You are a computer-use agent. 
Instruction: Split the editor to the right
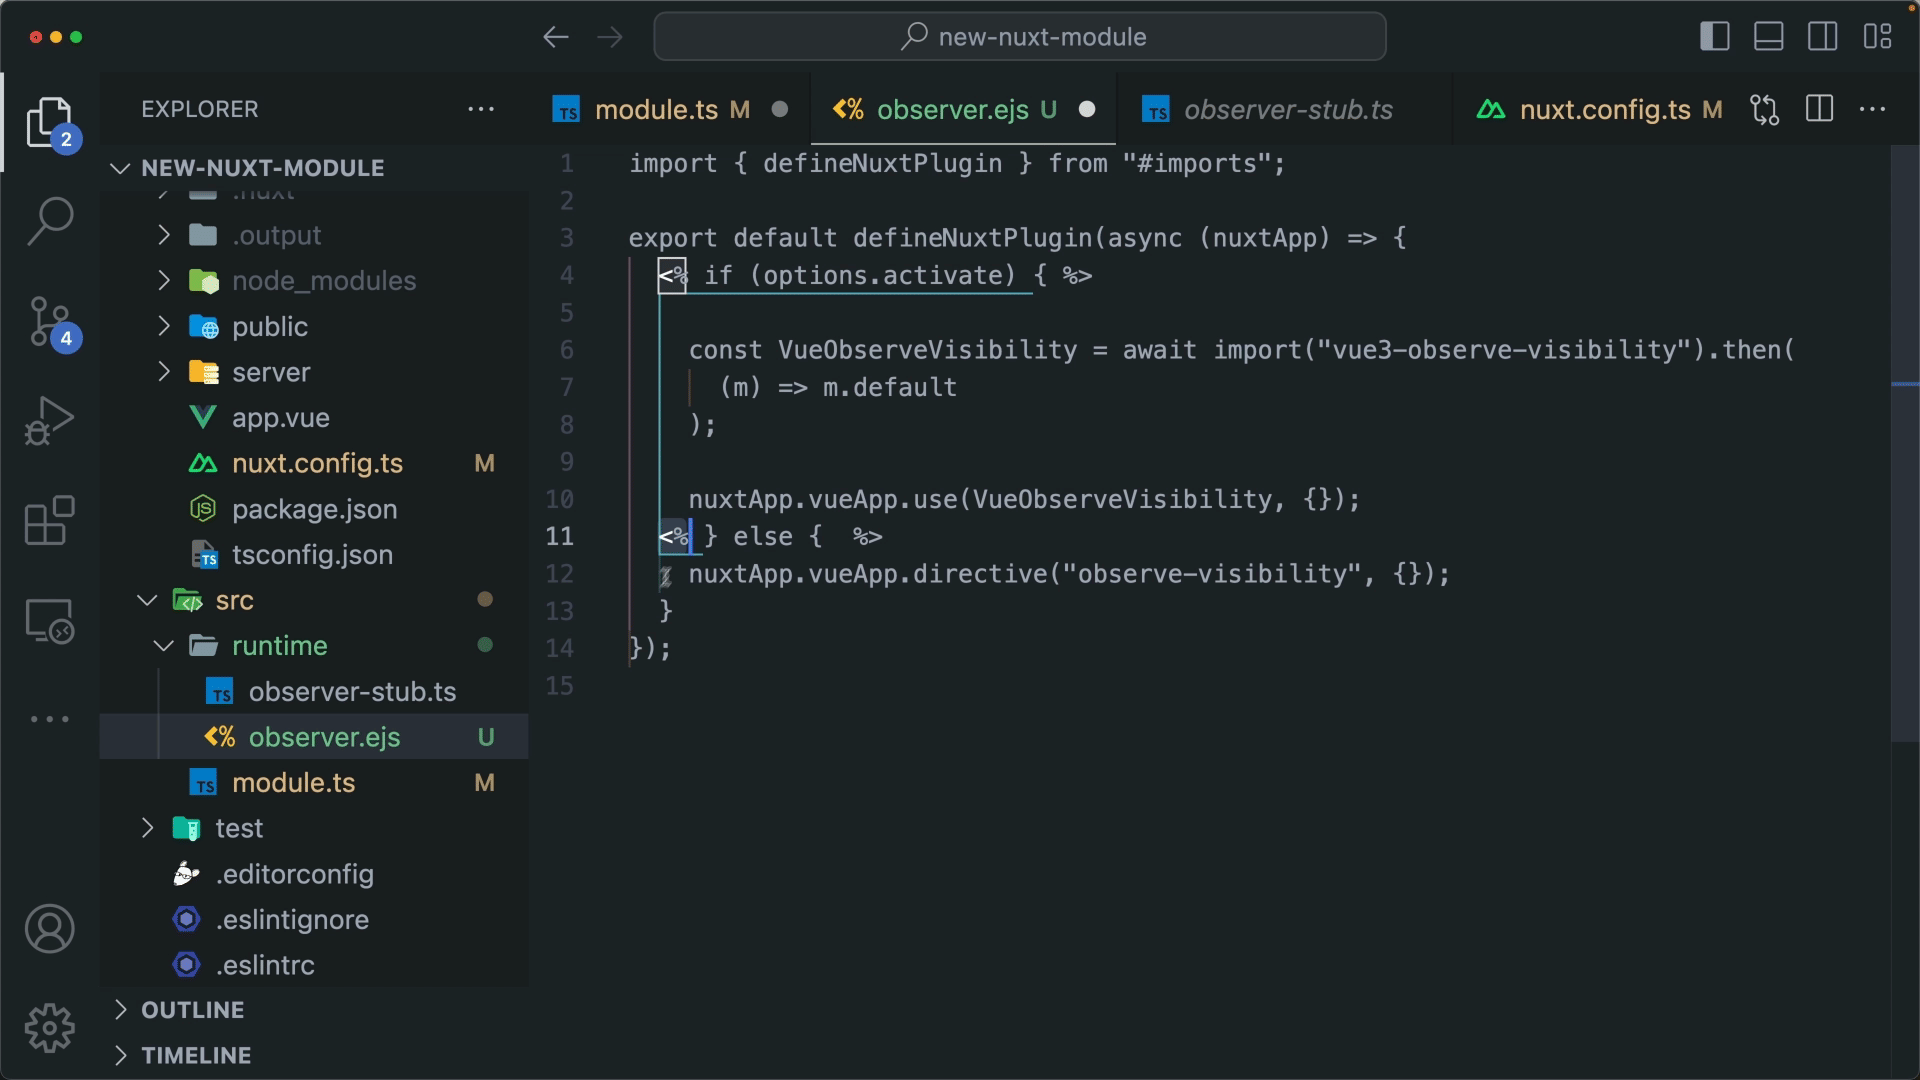(1820, 109)
